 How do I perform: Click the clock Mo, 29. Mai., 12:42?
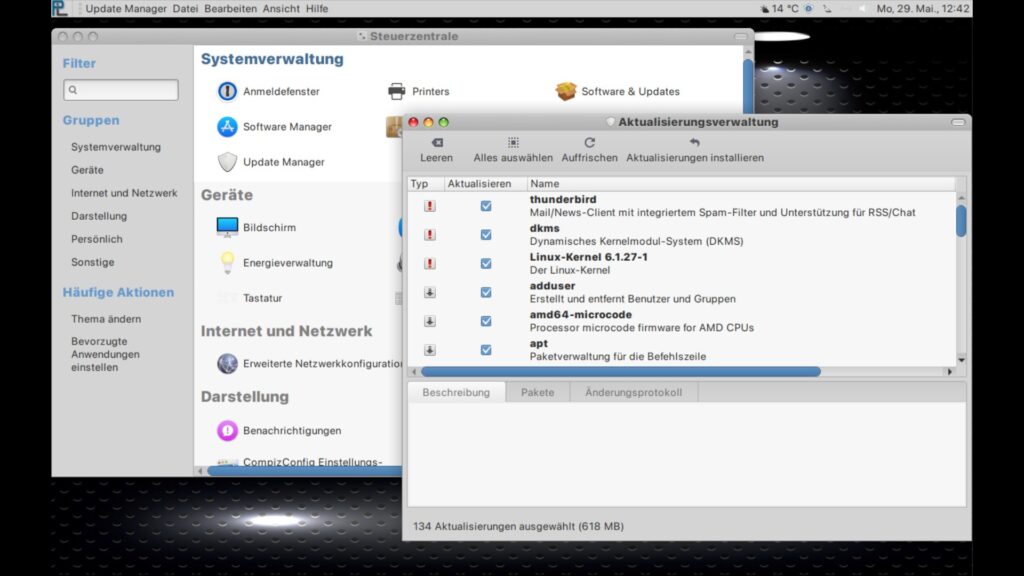click(x=922, y=8)
